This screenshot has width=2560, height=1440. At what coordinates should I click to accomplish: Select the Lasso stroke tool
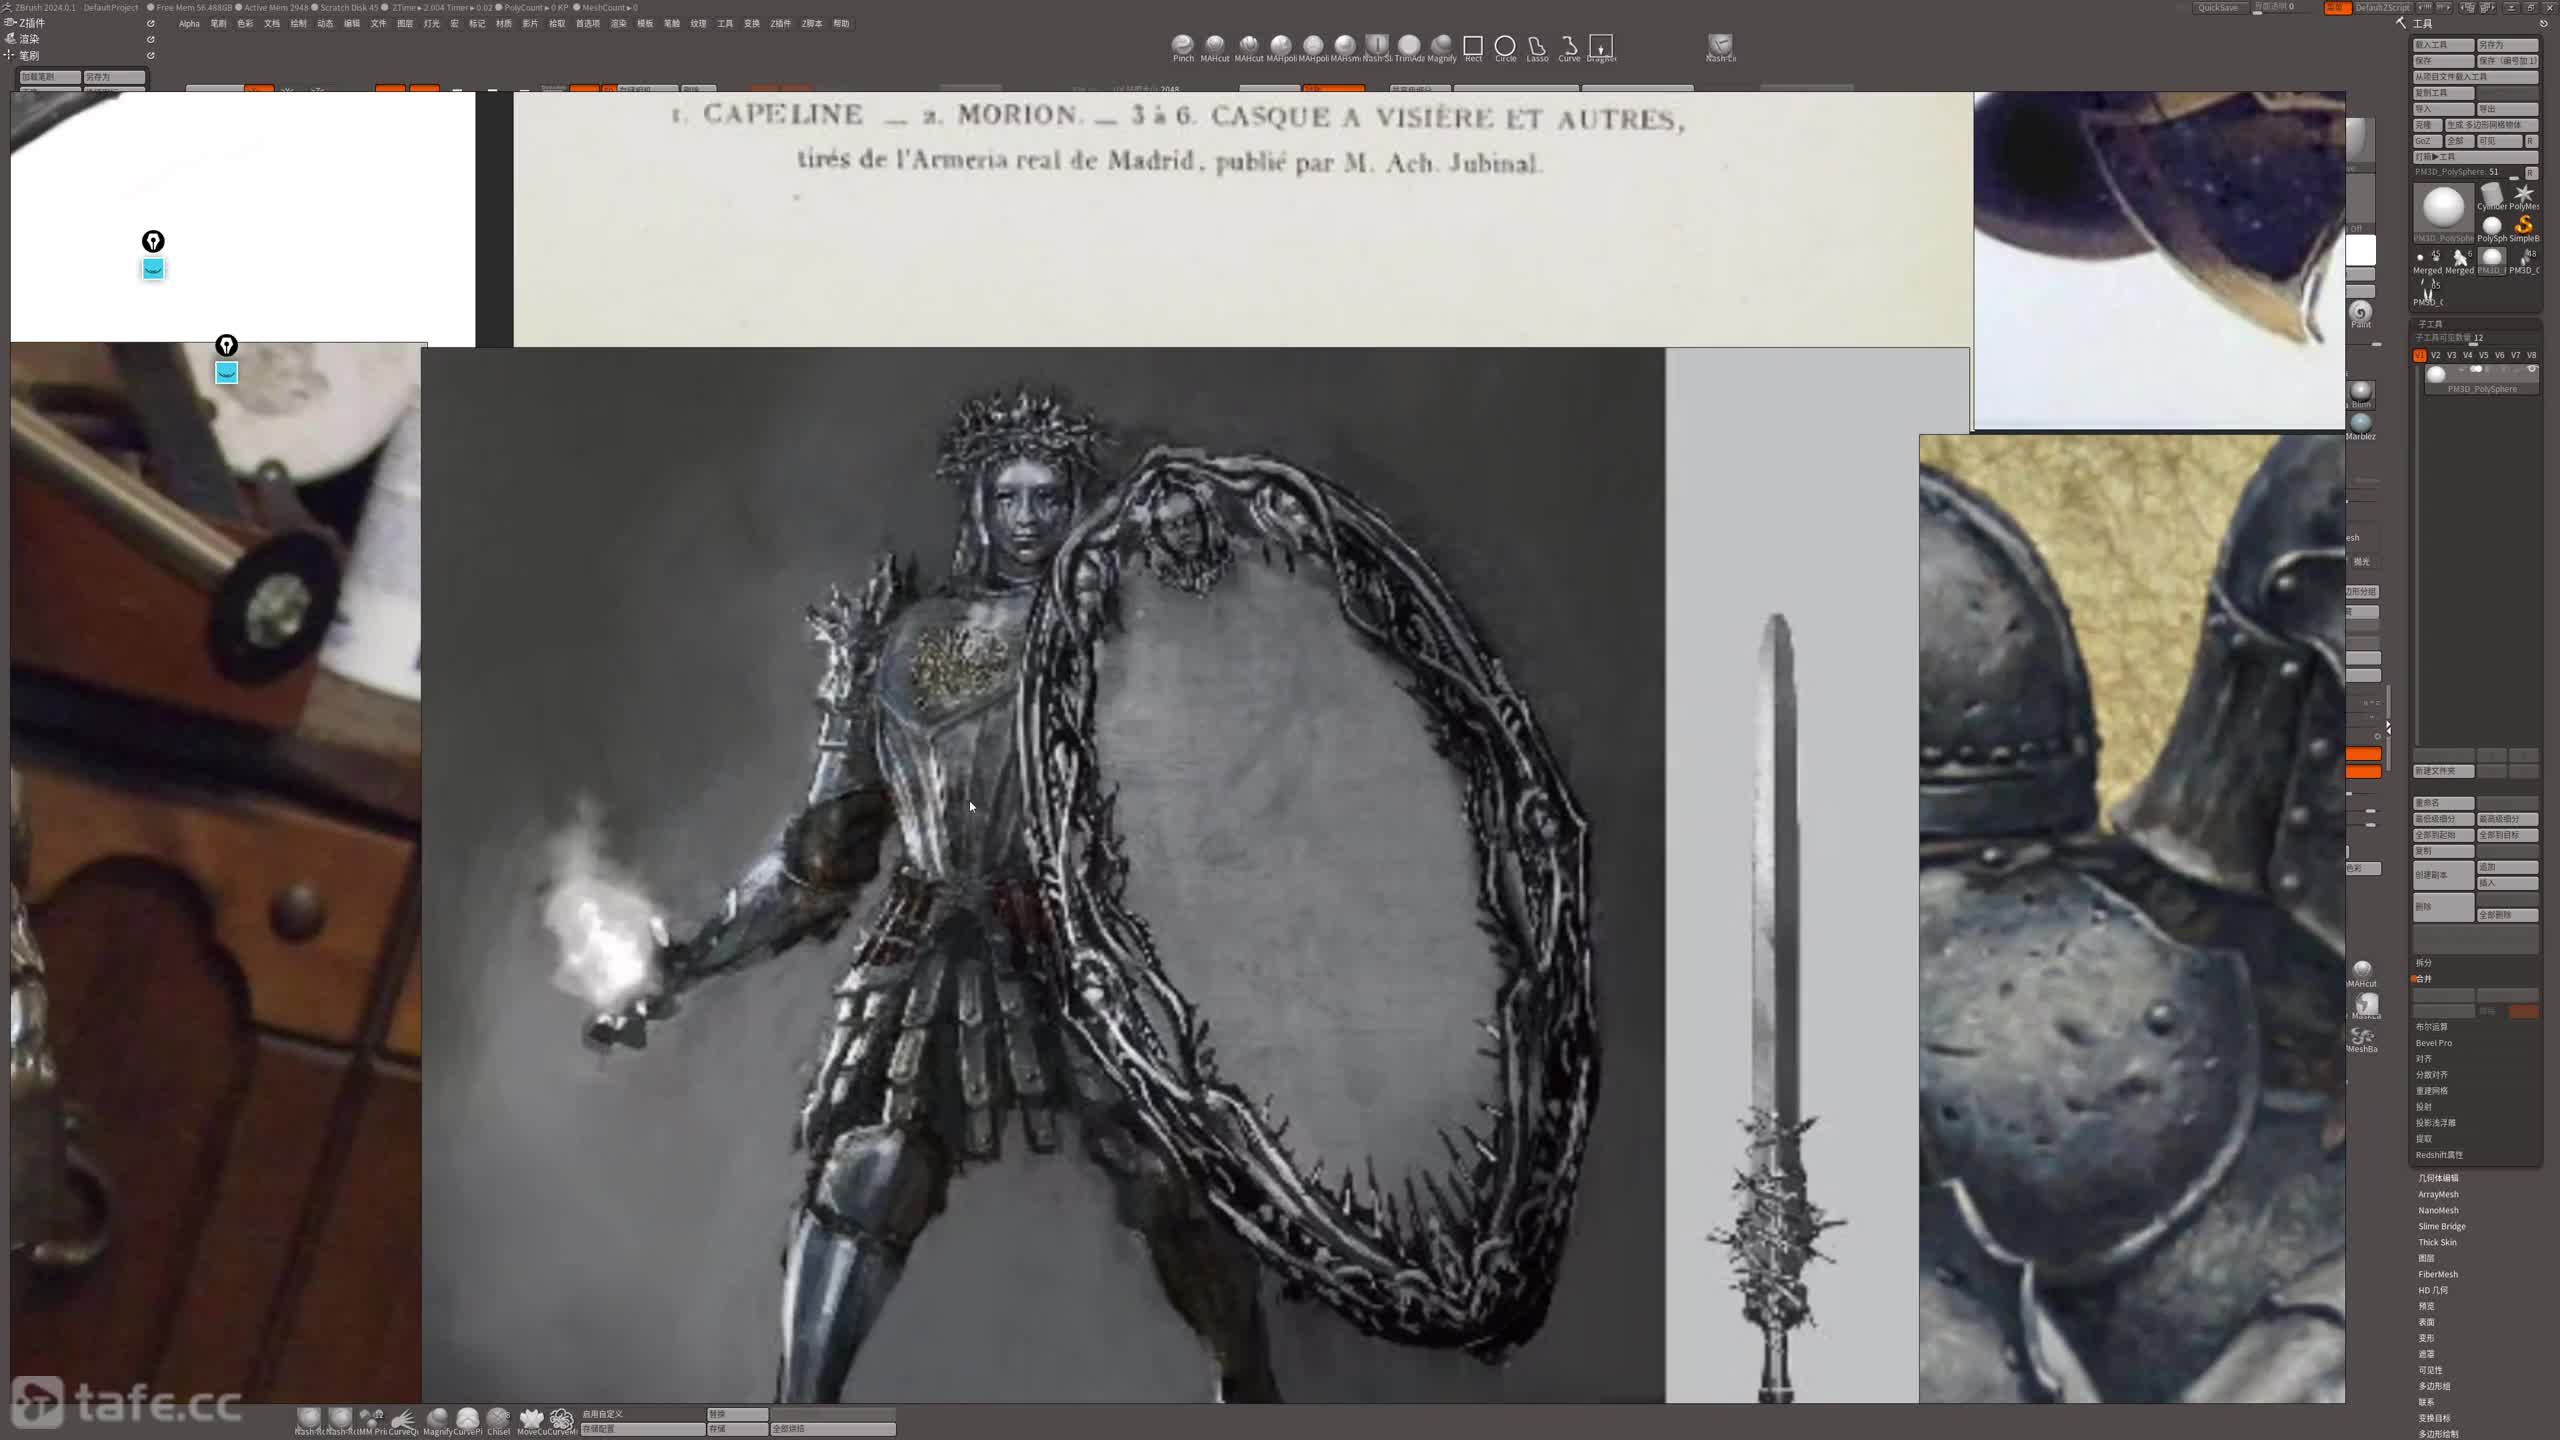click(x=1537, y=46)
